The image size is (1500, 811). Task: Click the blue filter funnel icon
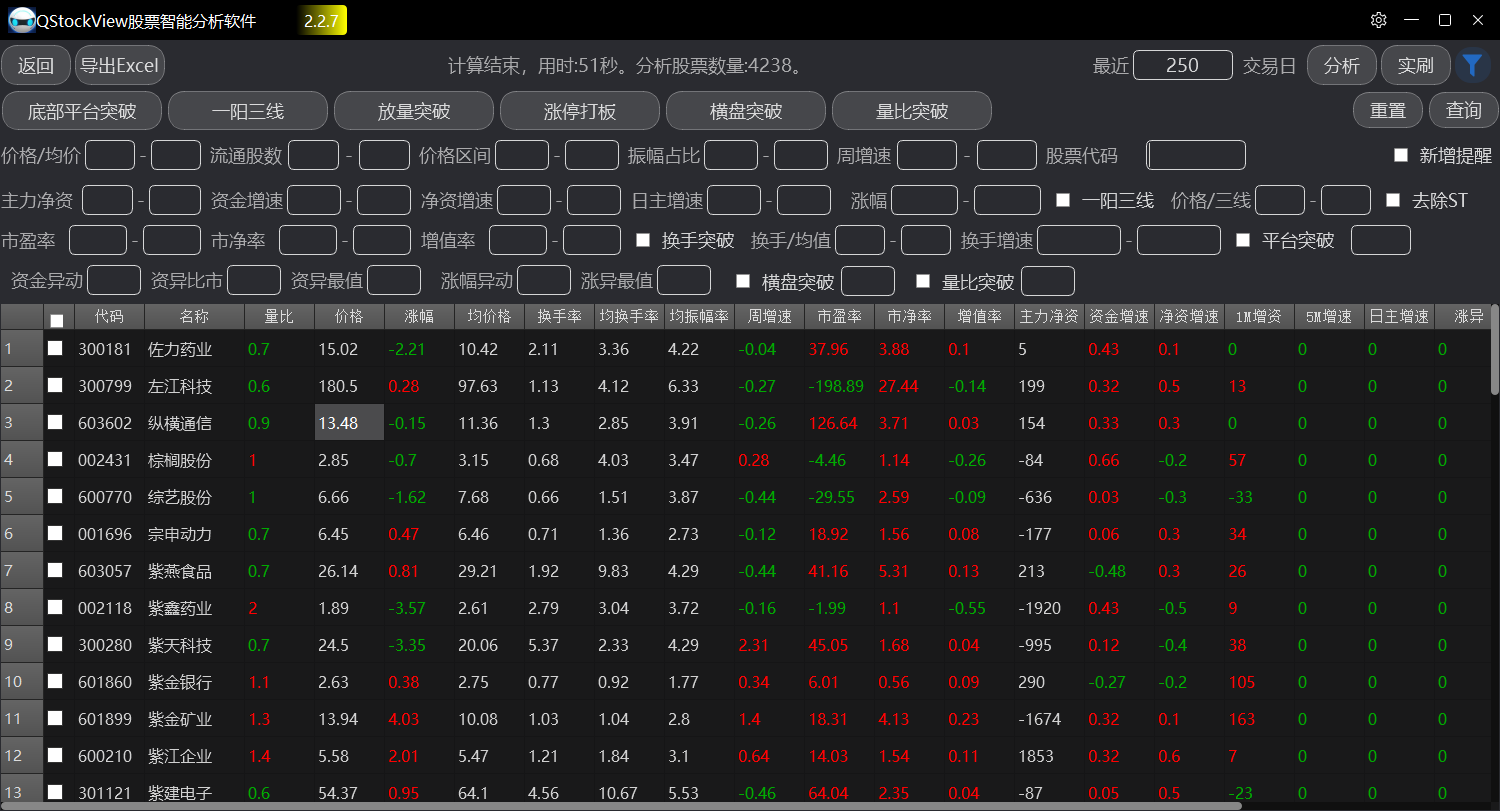(1472, 66)
